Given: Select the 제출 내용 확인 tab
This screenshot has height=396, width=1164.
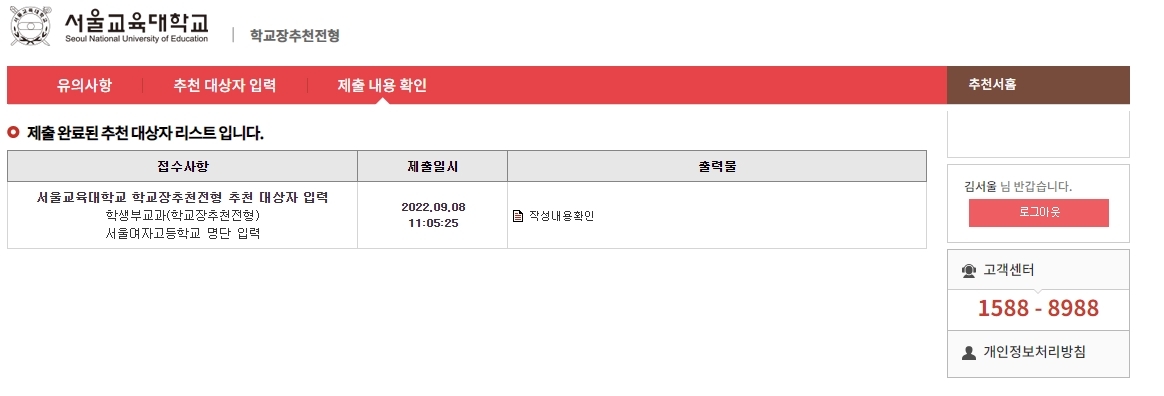Looking at the screenshot, I should (382, 85).
